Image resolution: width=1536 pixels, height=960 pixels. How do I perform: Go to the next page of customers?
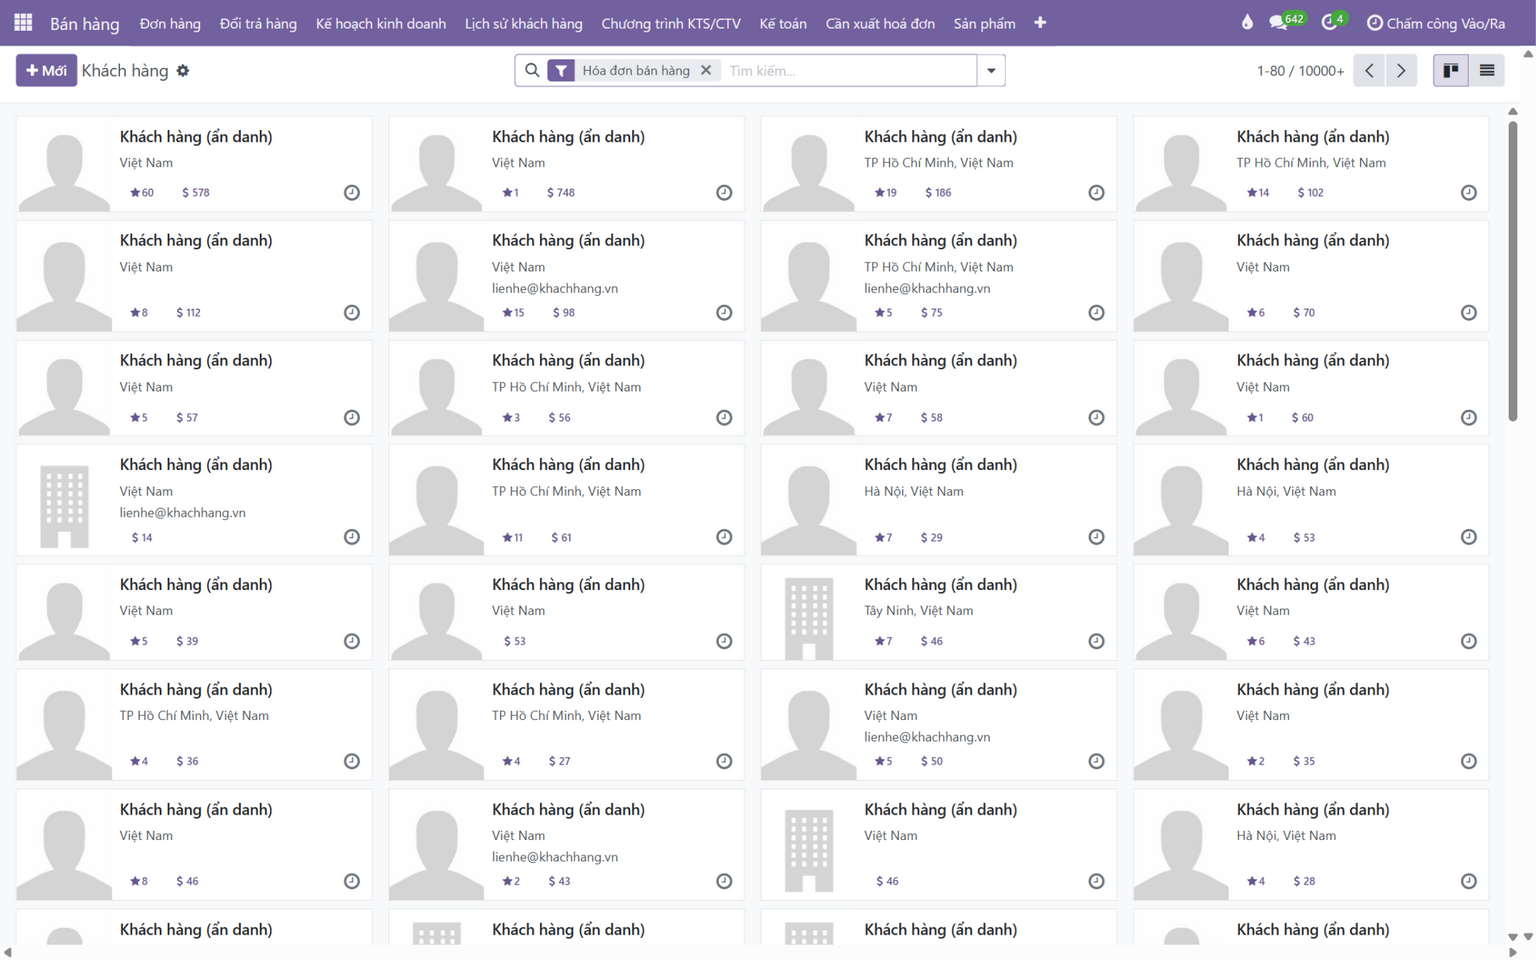point(1401,70)
